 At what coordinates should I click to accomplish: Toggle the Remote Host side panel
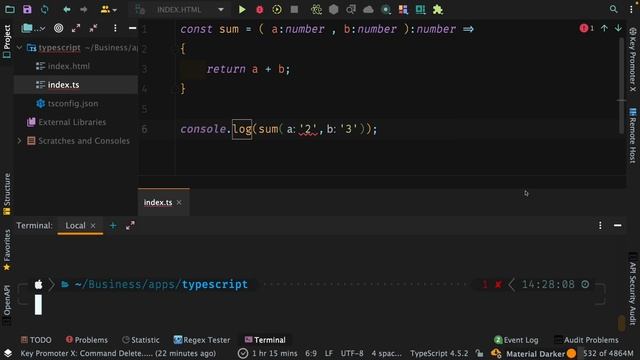click(633, 136)
